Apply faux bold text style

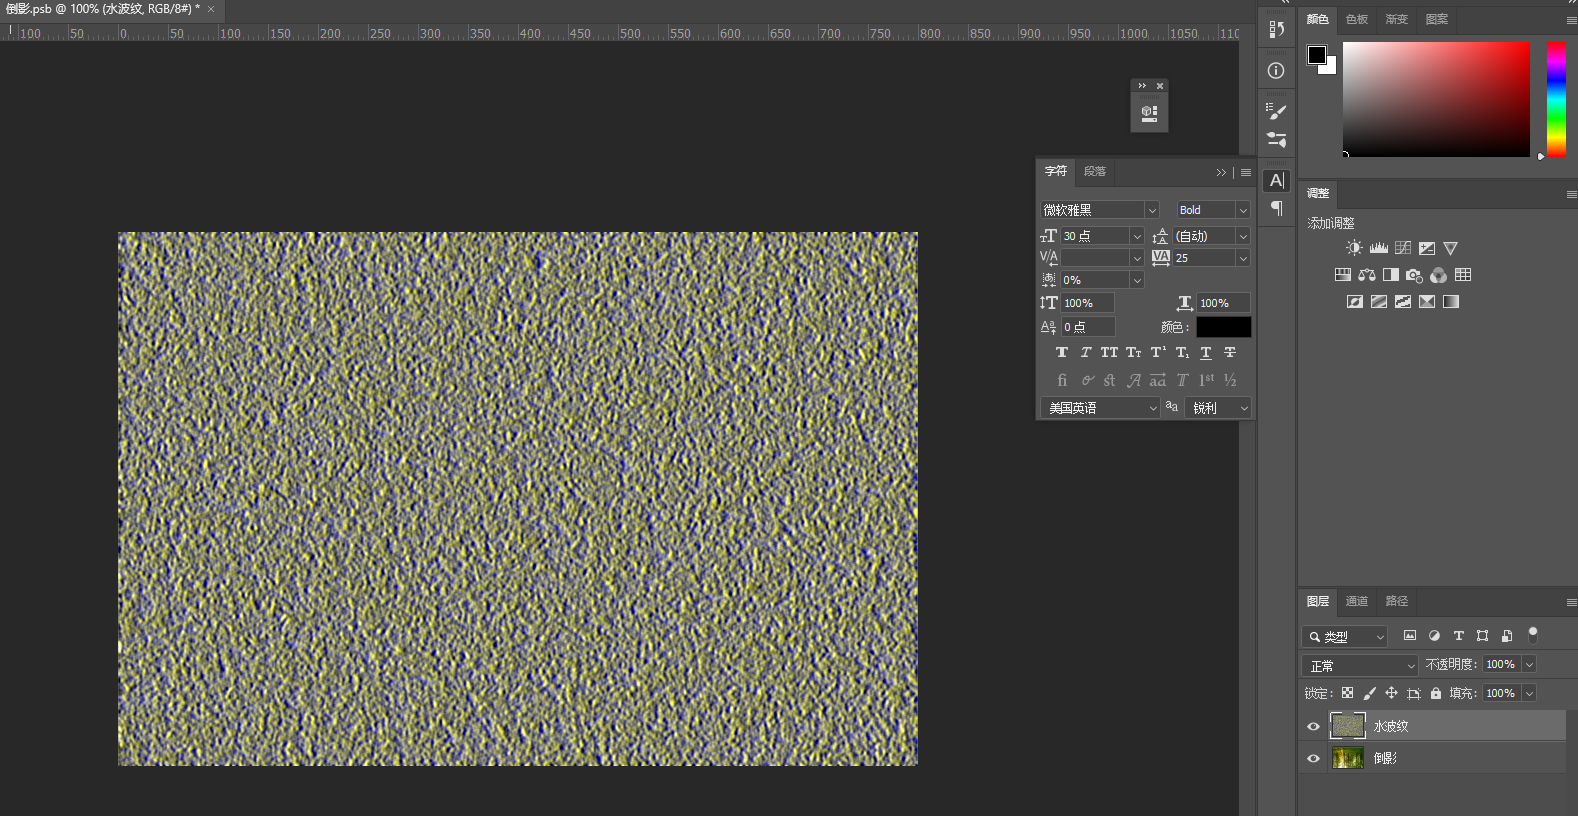(1062, 353)
